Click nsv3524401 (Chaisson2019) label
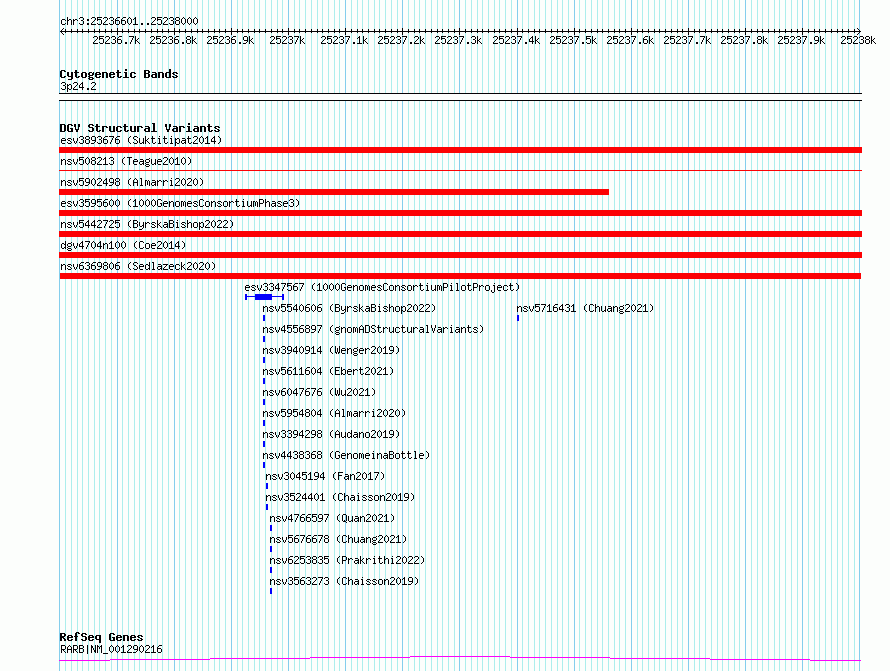Screen dimensions: 890x671 click(340, 497)
